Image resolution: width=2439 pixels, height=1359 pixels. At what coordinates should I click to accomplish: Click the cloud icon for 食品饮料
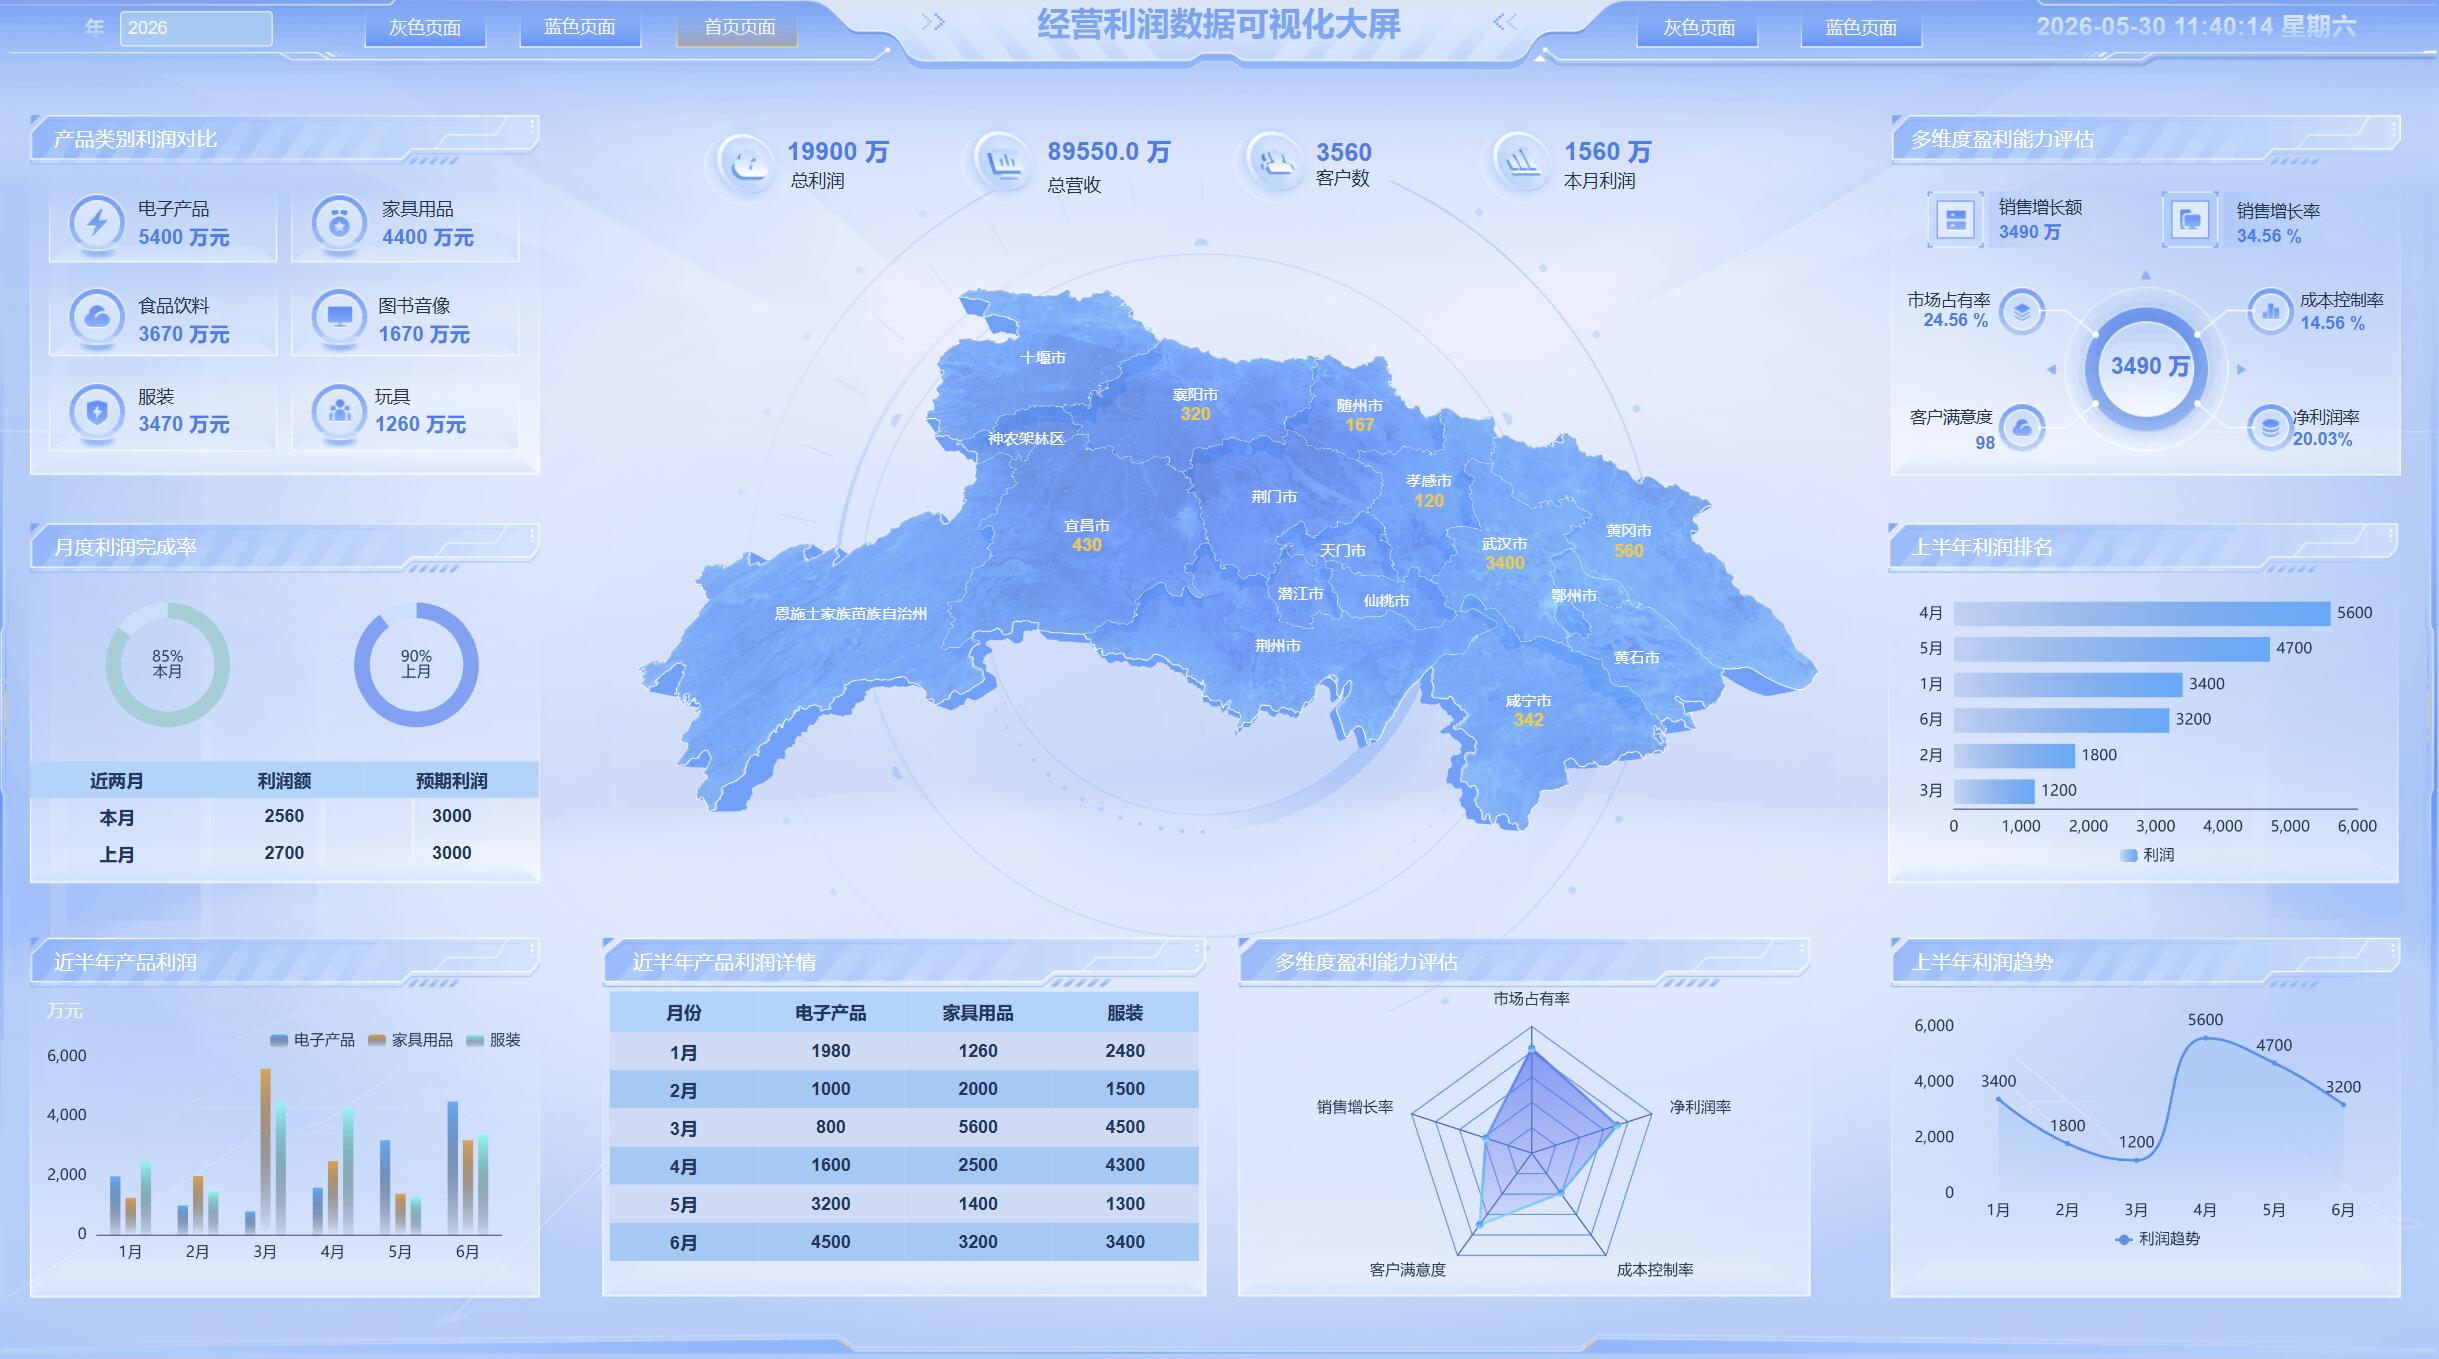coord(97,317)
